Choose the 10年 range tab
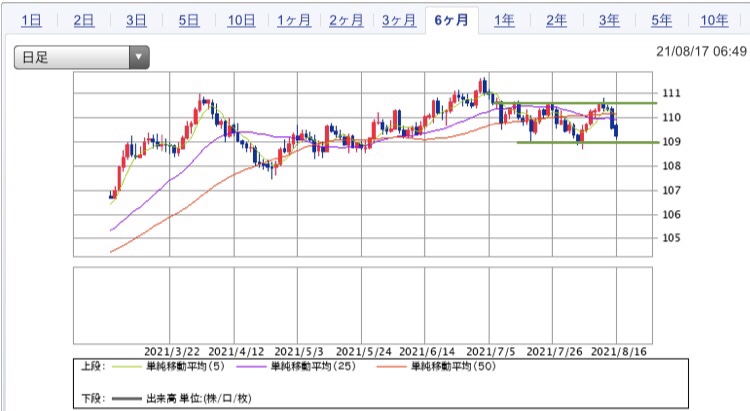 coord(714,20)
